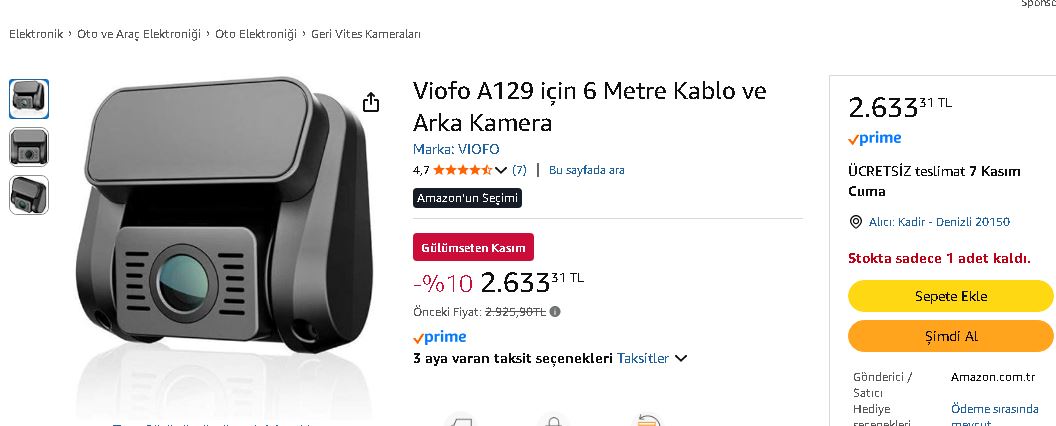This screenshot has width=1056, height=426.
Task: Open the Marka: VIOFO brand link
Action: 456,149
